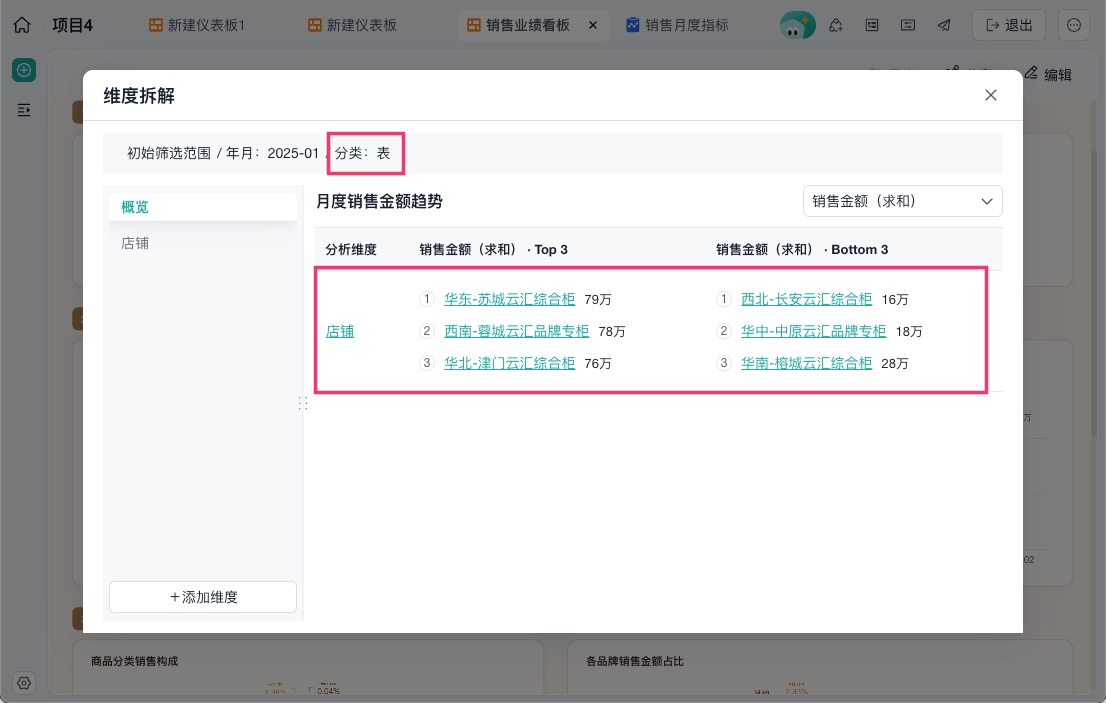1106x703 pixels.
Task: Click the AI assistant avatar icon
Action: tap(797, 25)
